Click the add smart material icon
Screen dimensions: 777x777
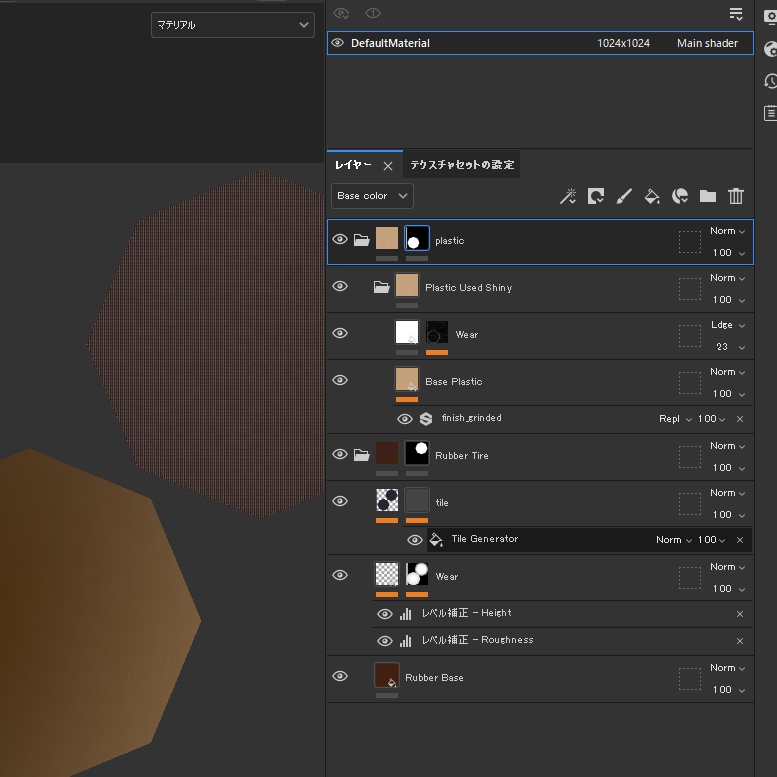click(x=680, y=196)
